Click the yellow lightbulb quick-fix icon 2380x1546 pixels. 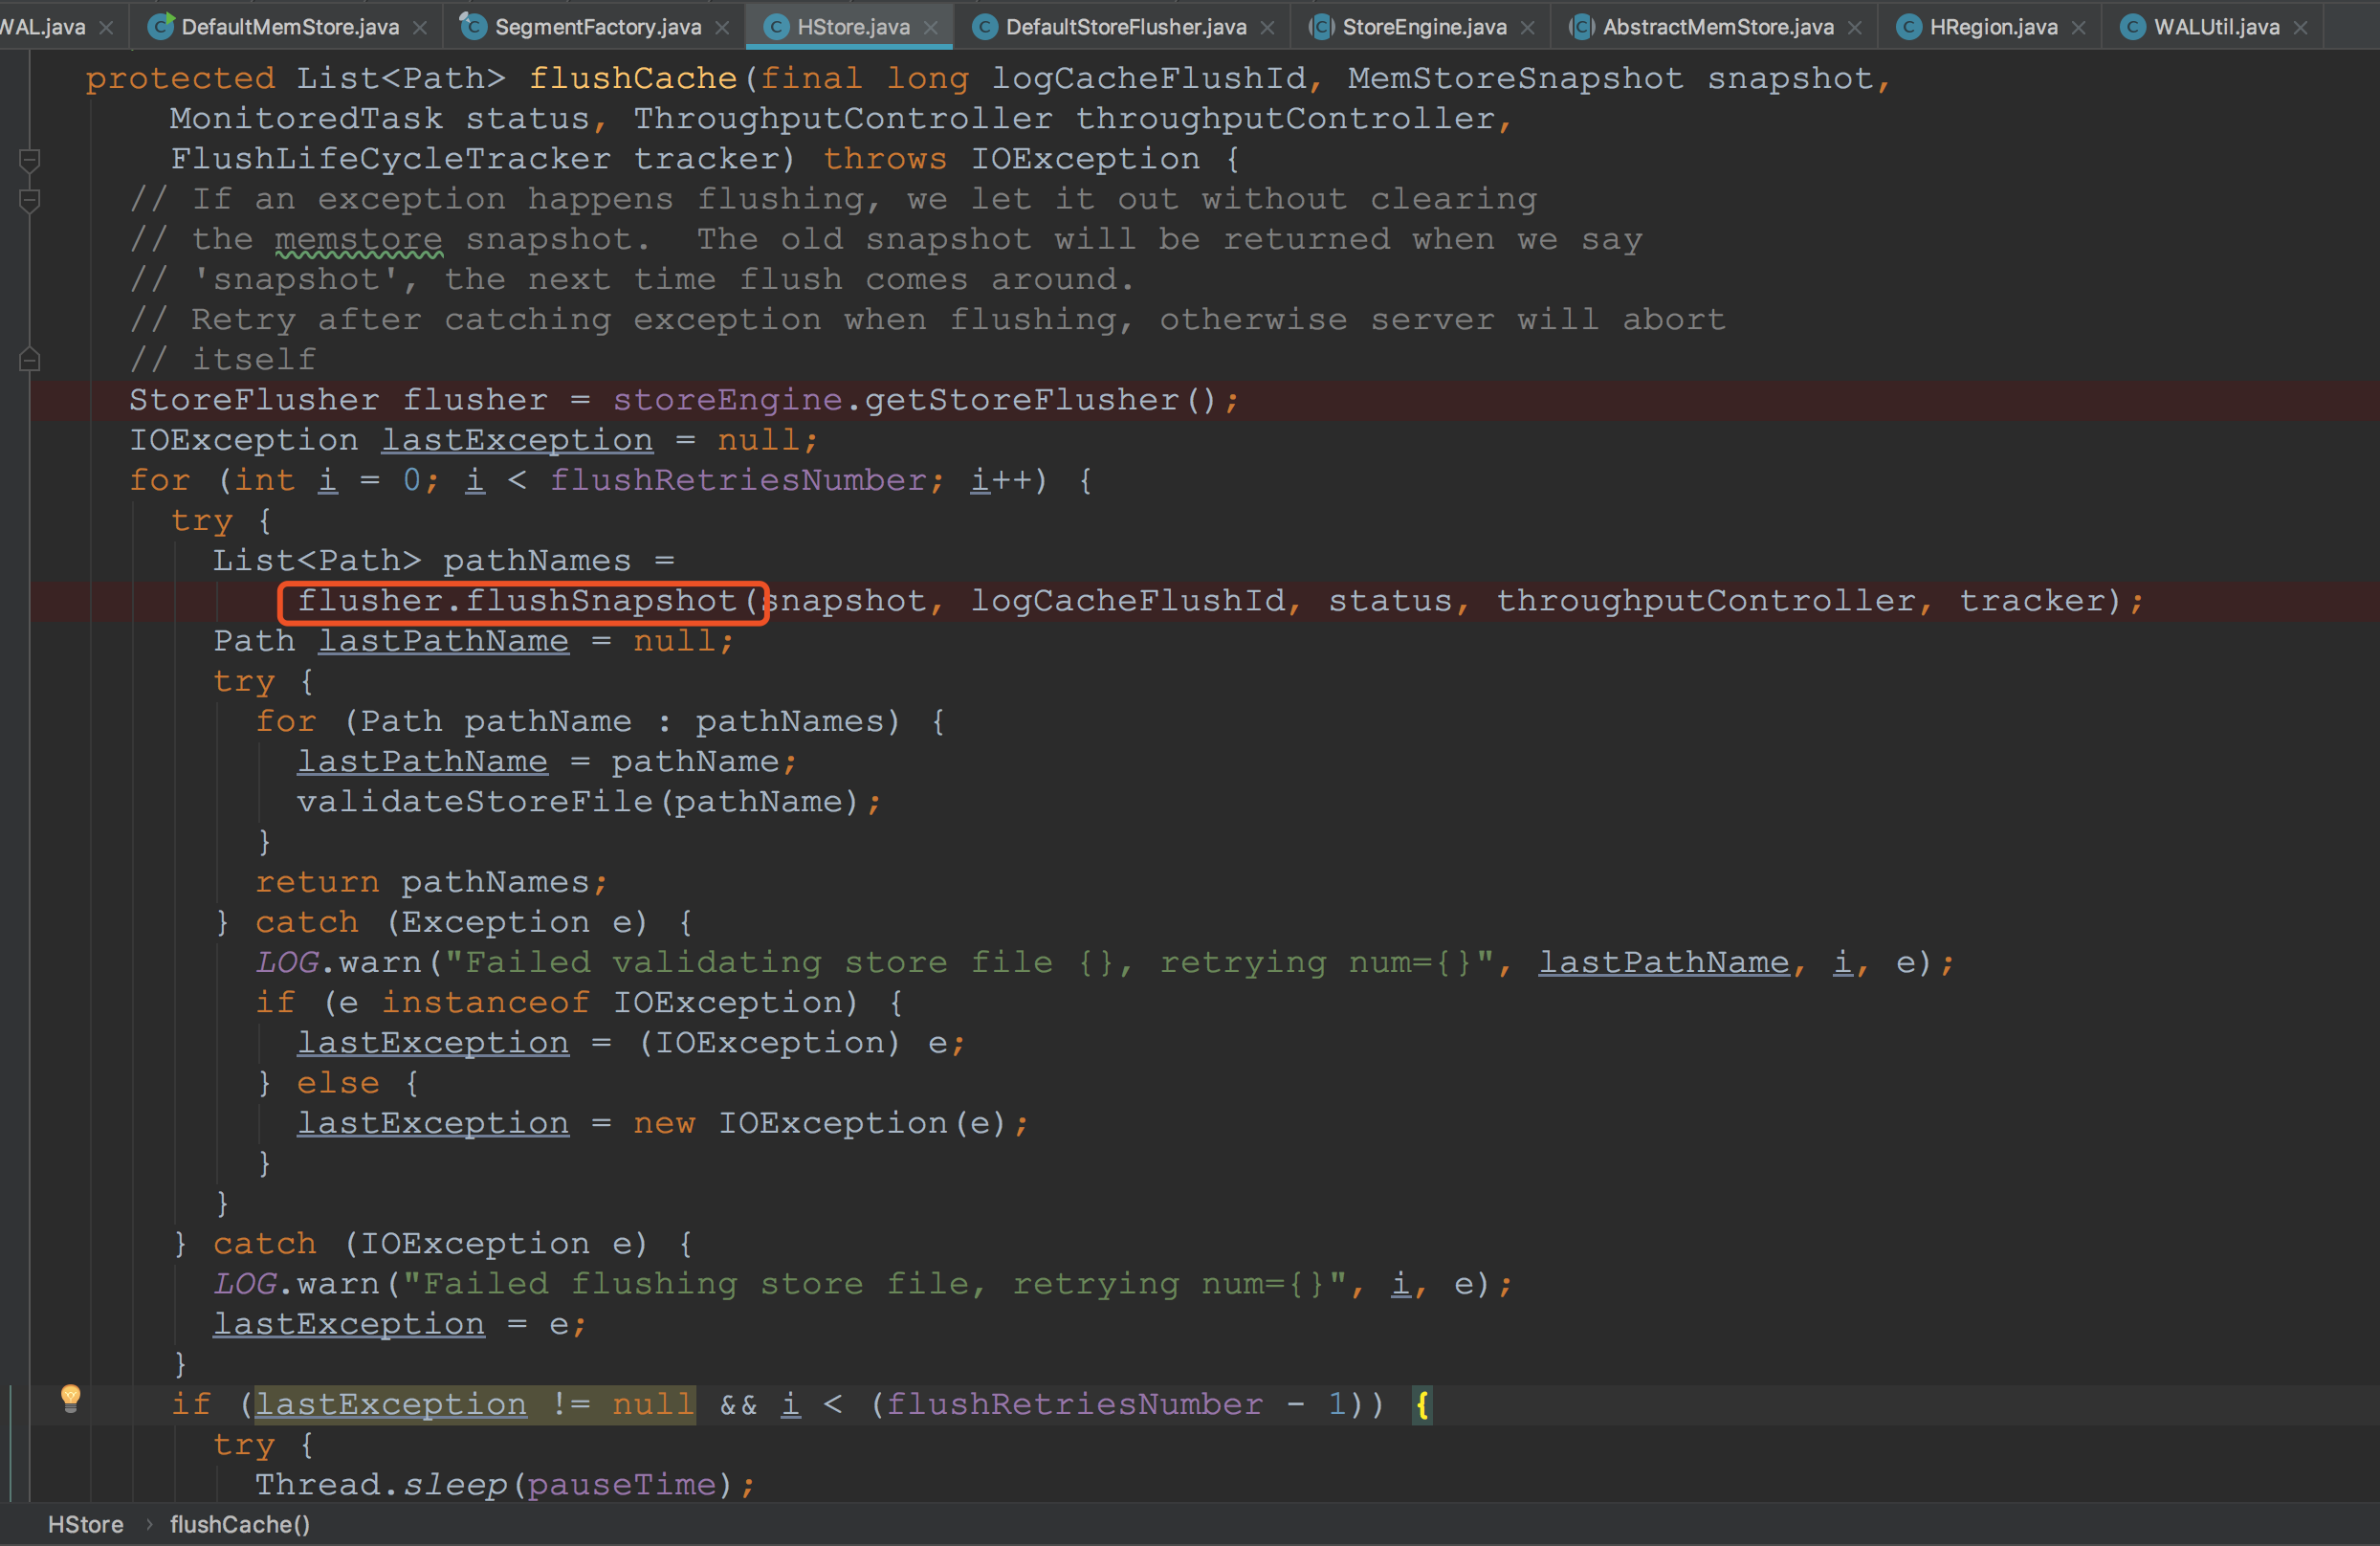(x=70, y=1397)
